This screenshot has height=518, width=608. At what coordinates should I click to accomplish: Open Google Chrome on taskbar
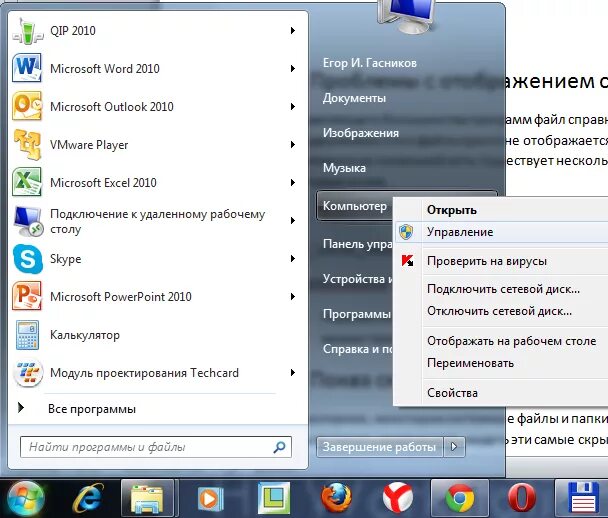(460, 498)
